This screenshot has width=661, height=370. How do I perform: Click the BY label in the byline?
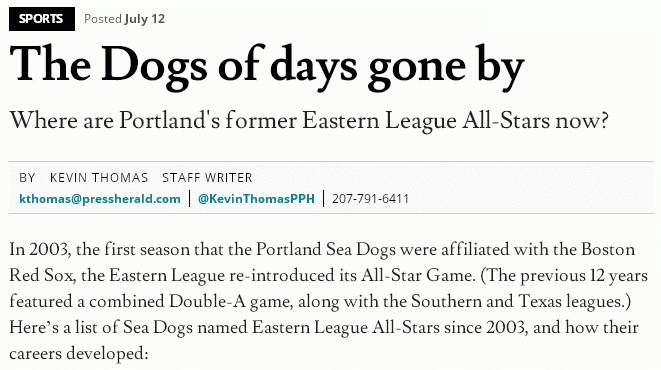click(27, 178)
